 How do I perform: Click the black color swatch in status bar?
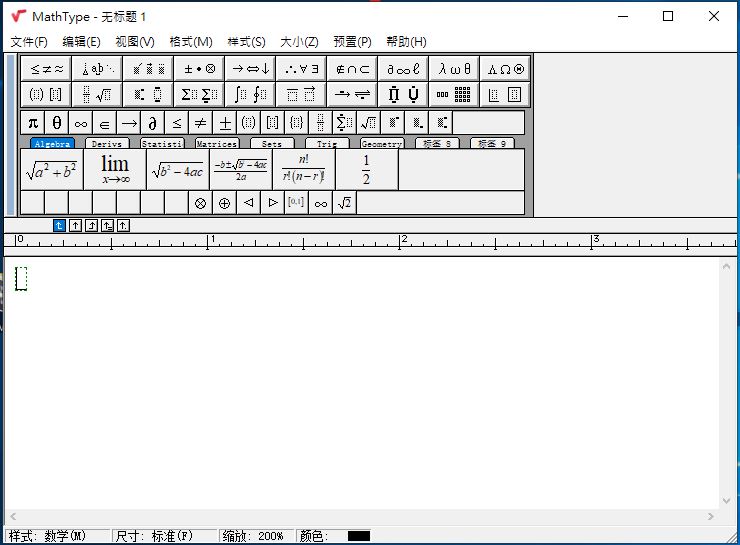(x=358, y=536)
